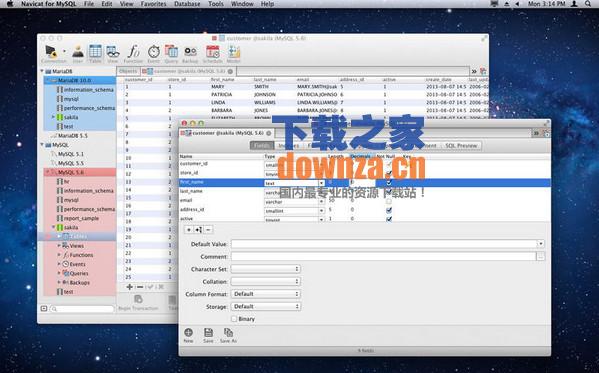Expand the Functions node in sidebar
599x373 pixels.
click(59, 255)
